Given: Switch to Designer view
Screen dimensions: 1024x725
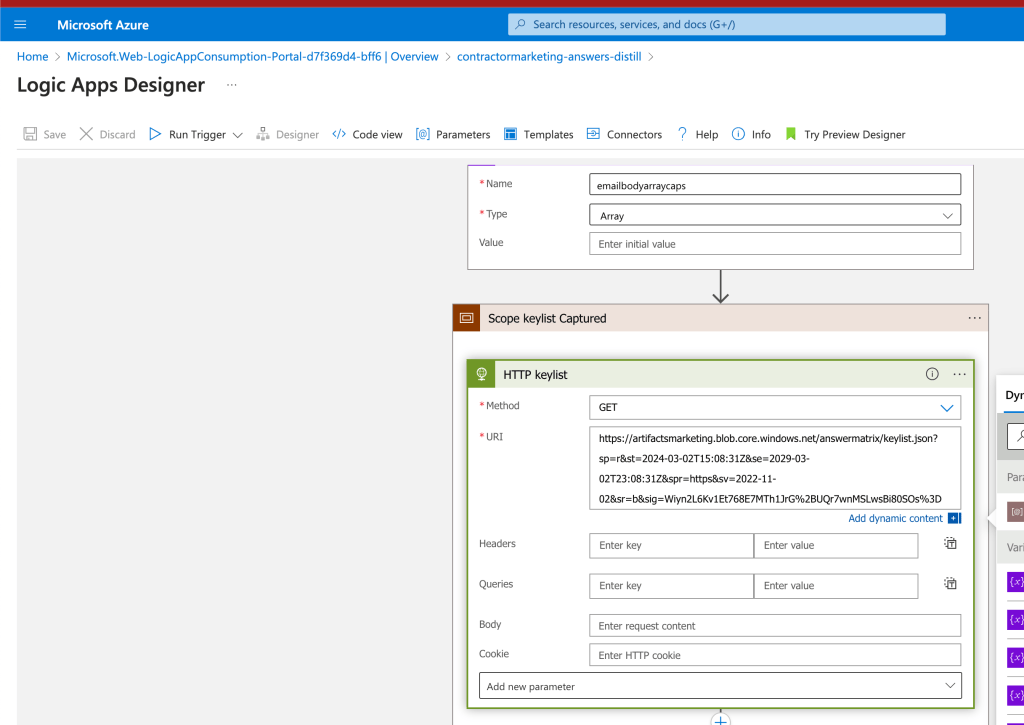Looking at the screenshot, I should [287, 135].
